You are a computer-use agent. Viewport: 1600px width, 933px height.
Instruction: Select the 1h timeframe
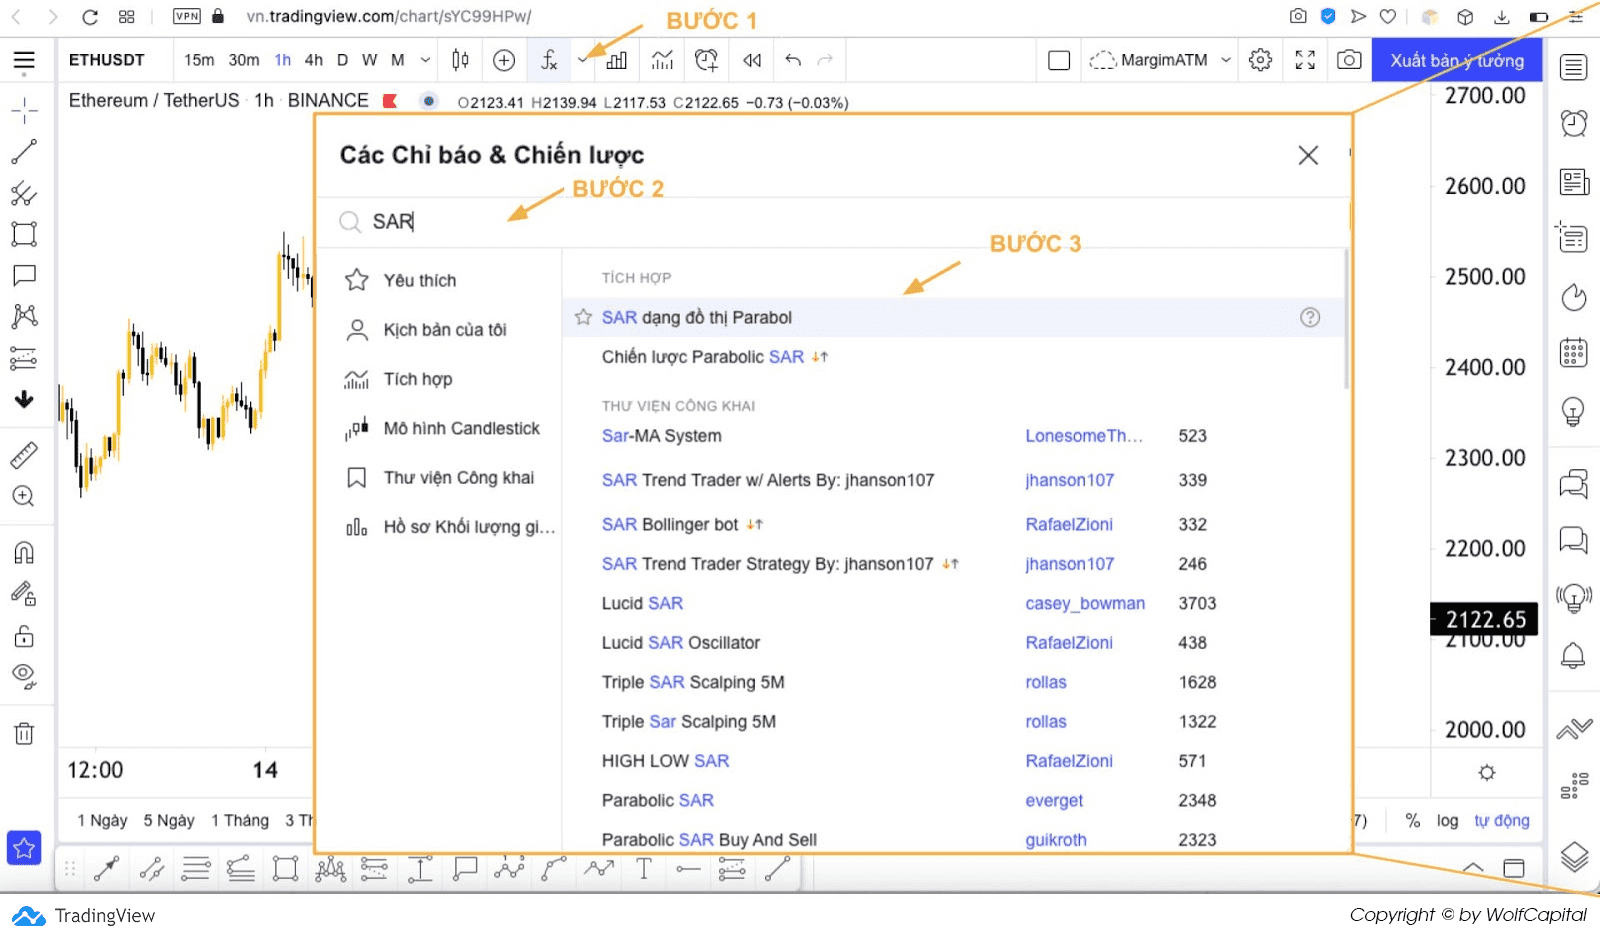click(x=283, y=60)
